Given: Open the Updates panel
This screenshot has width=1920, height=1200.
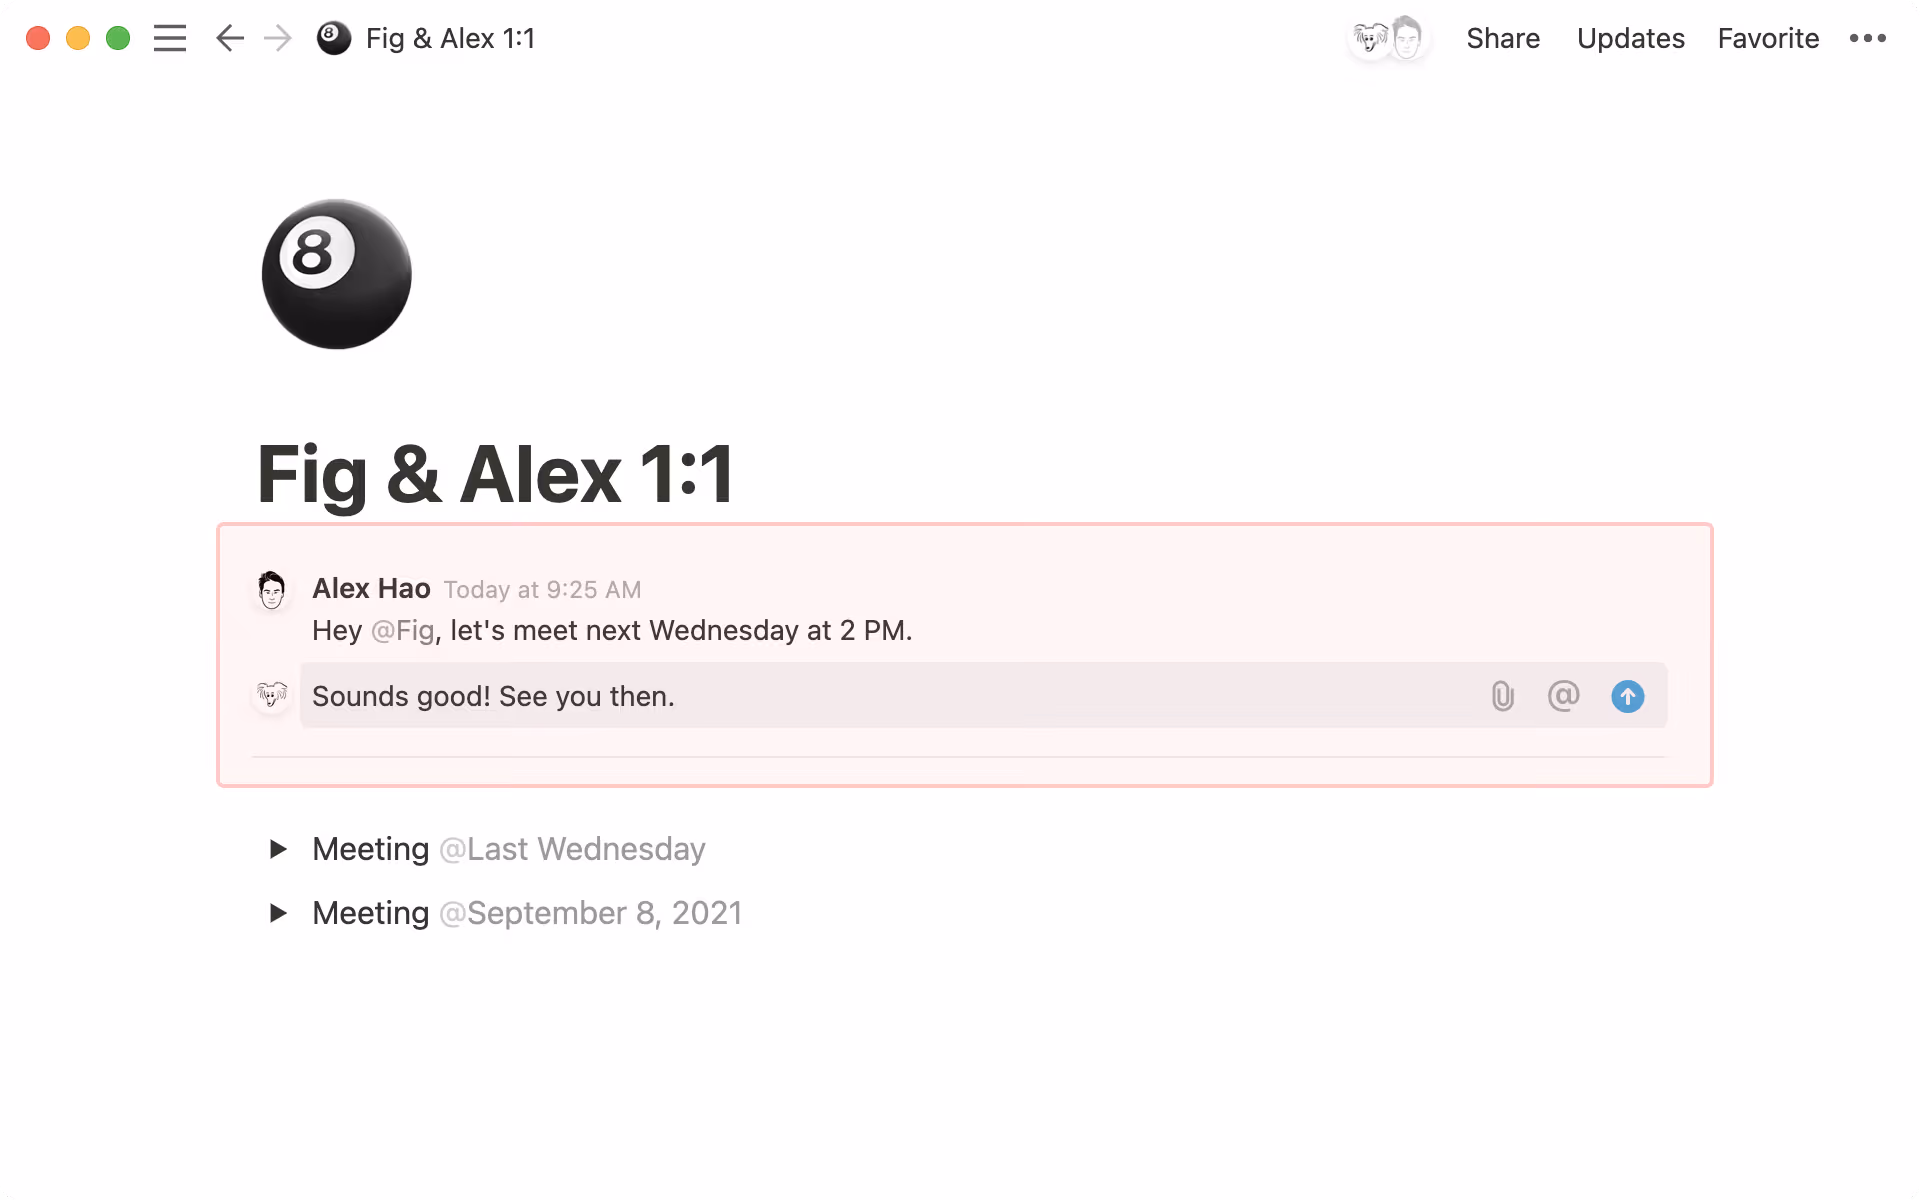Looking at the screenshot, I should click(x=1630, y=38).
